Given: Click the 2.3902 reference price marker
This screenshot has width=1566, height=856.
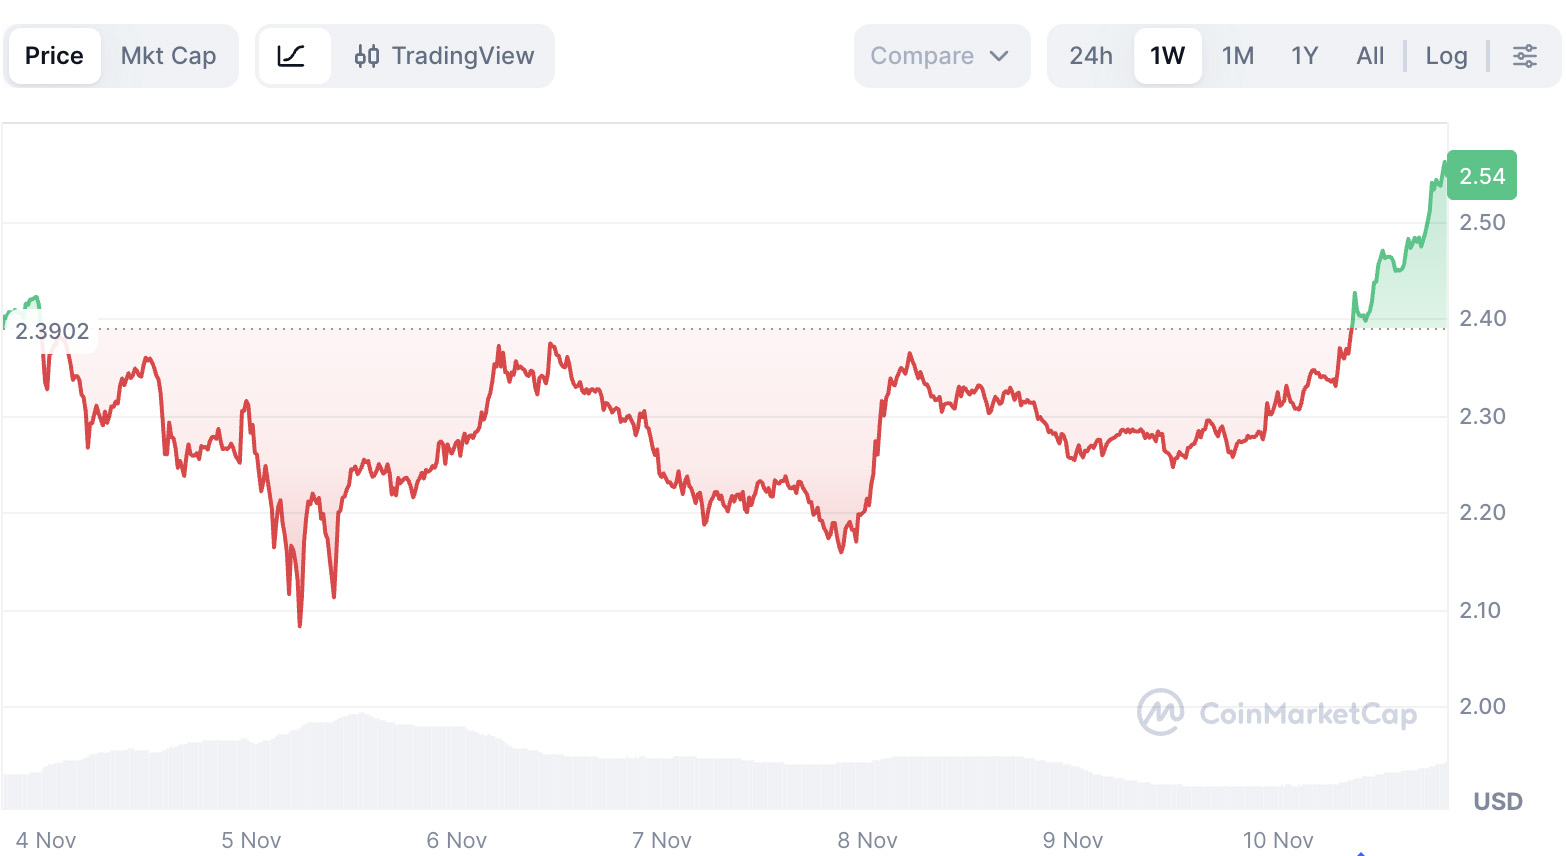Looking at the screenshot, I should point(52,331).
